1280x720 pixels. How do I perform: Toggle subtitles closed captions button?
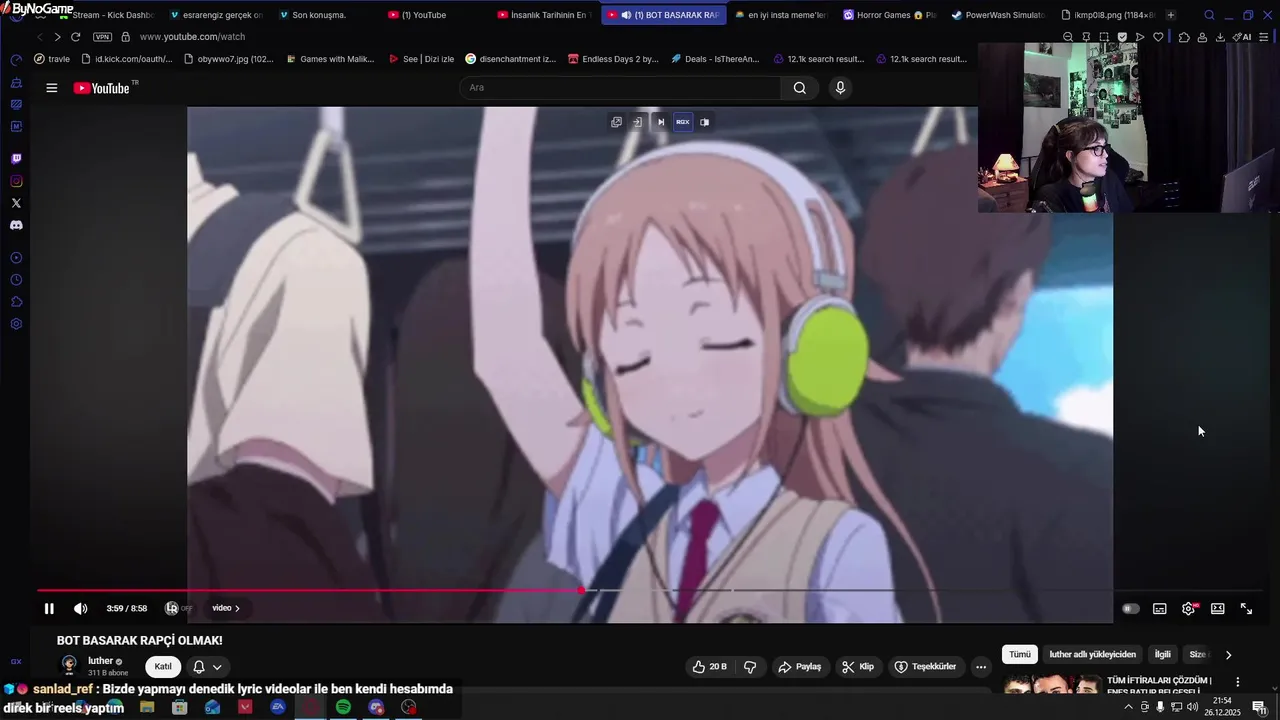pyautogui.click(x=1160, y=608)
